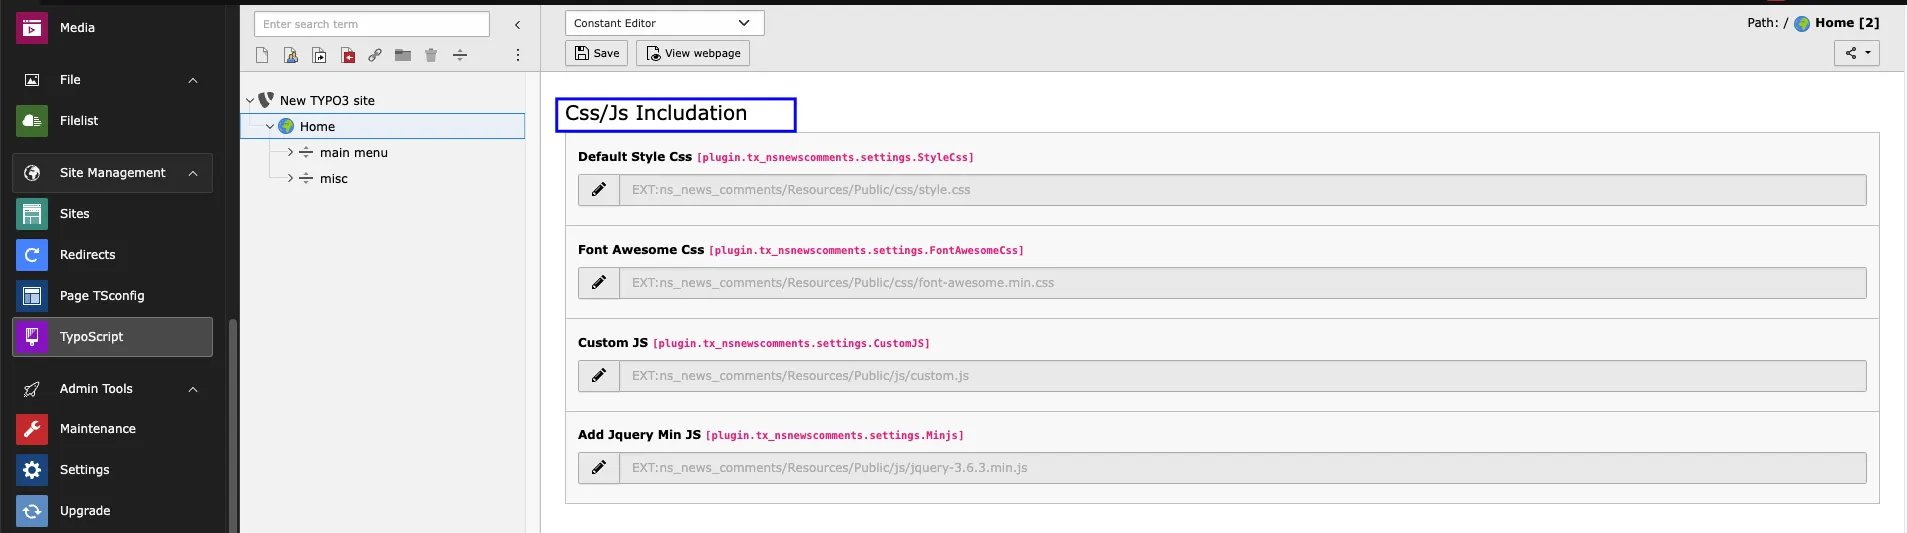The width and height of the screenshot is (1907, 533).
Task: Open the Settings gear icon
Action: [x=32, y=470]
